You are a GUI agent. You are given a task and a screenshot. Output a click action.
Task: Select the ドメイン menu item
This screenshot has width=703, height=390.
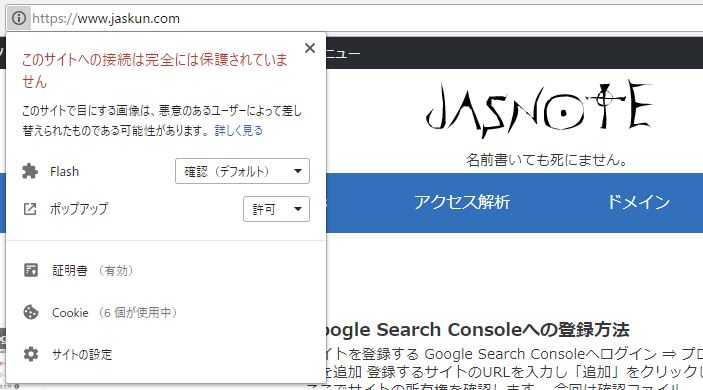638,202
